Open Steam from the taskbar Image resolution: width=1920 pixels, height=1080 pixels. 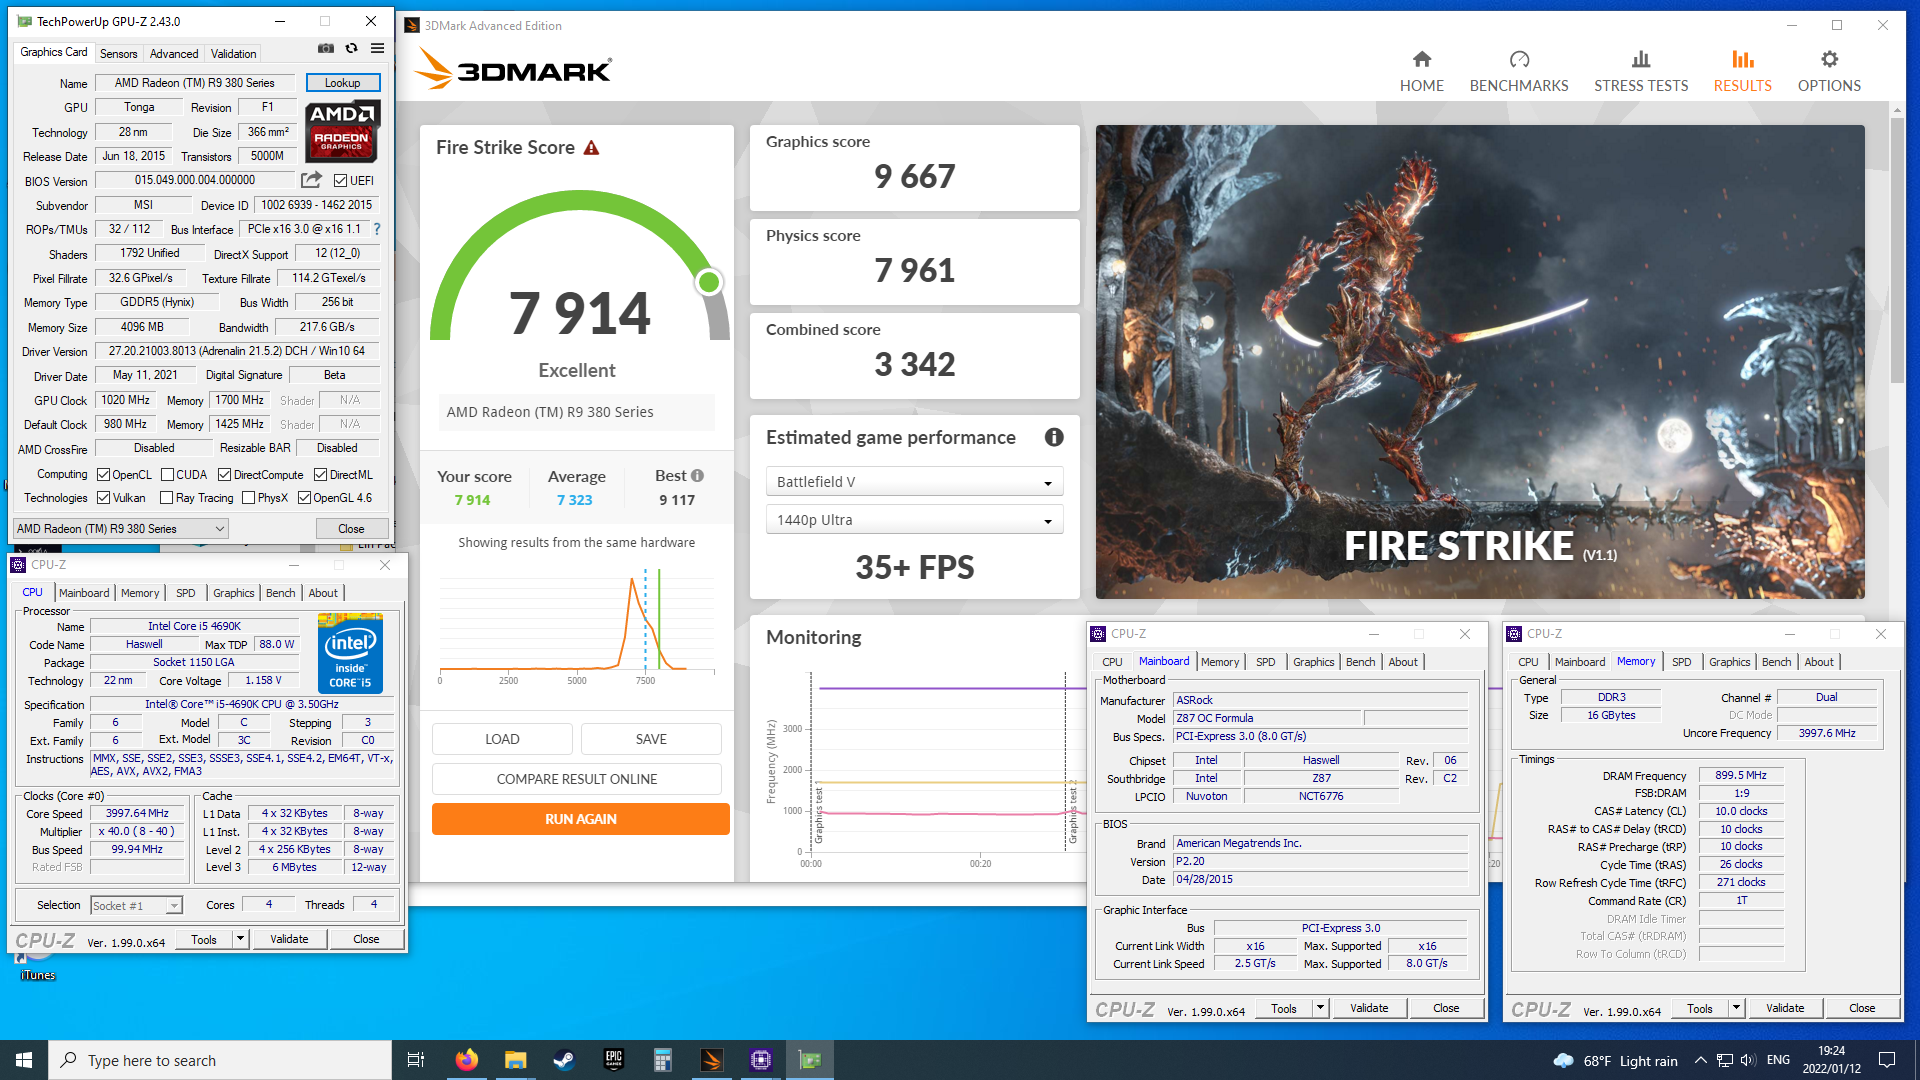click(x=564, y=1060)
